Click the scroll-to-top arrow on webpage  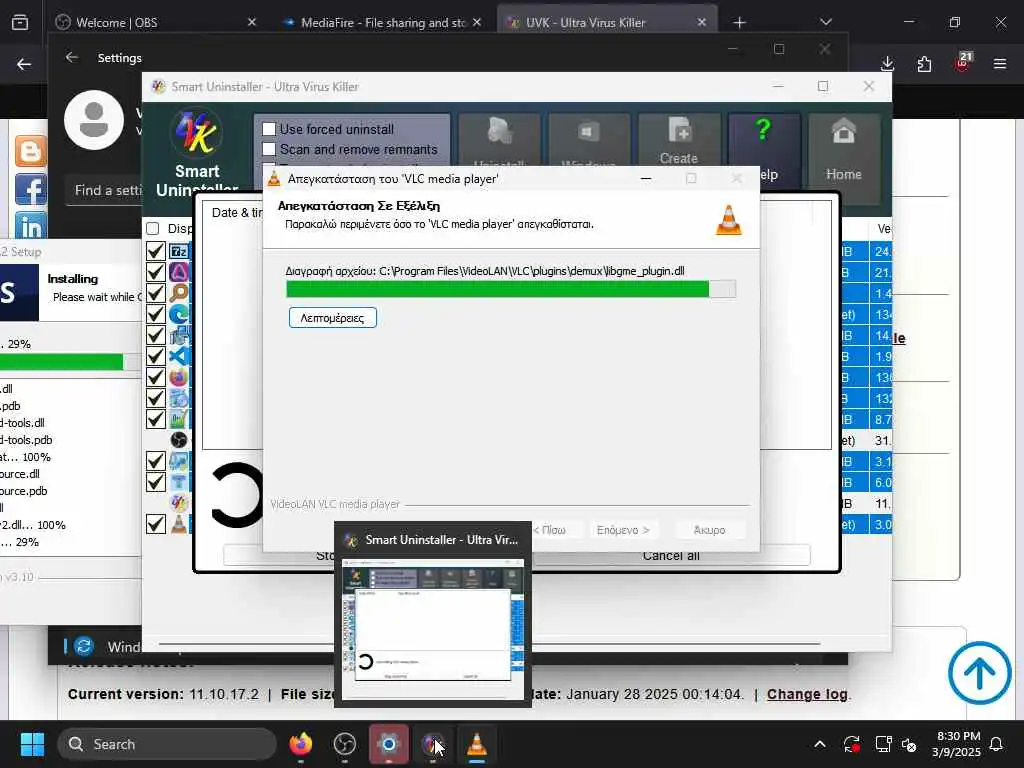tap(980, 673)
